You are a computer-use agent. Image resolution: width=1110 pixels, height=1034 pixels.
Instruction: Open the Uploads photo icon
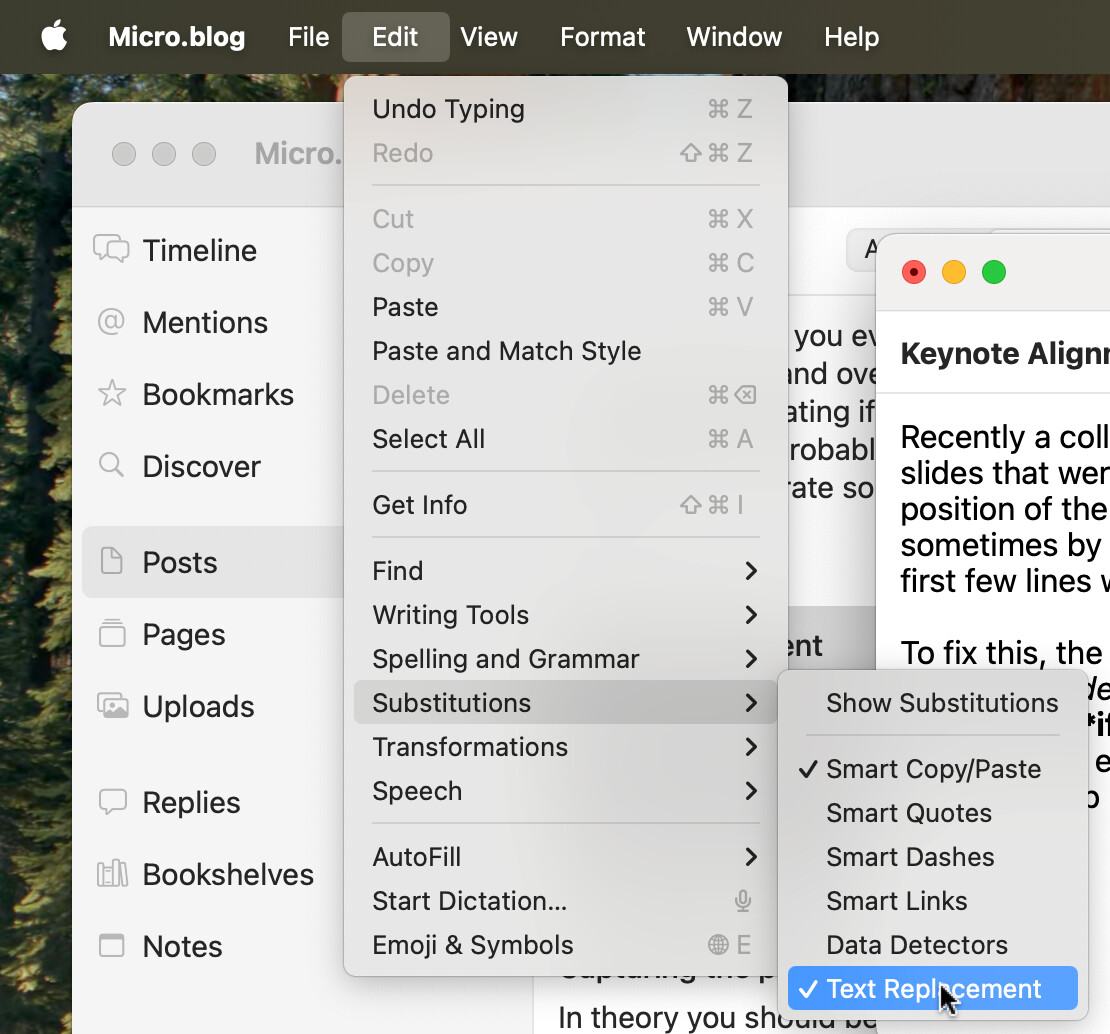coord(113,706)
